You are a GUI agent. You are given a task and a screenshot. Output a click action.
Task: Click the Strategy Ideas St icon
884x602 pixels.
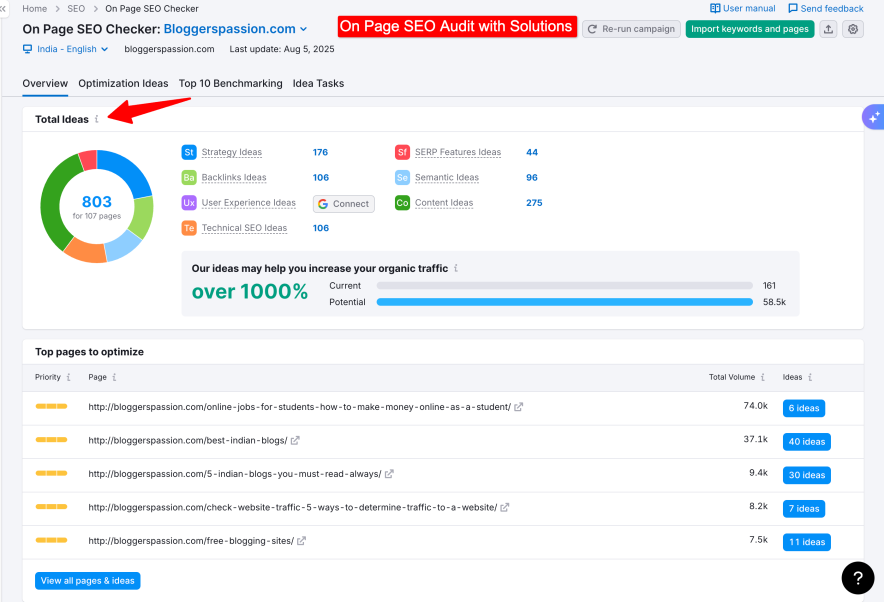click(190, 152)
